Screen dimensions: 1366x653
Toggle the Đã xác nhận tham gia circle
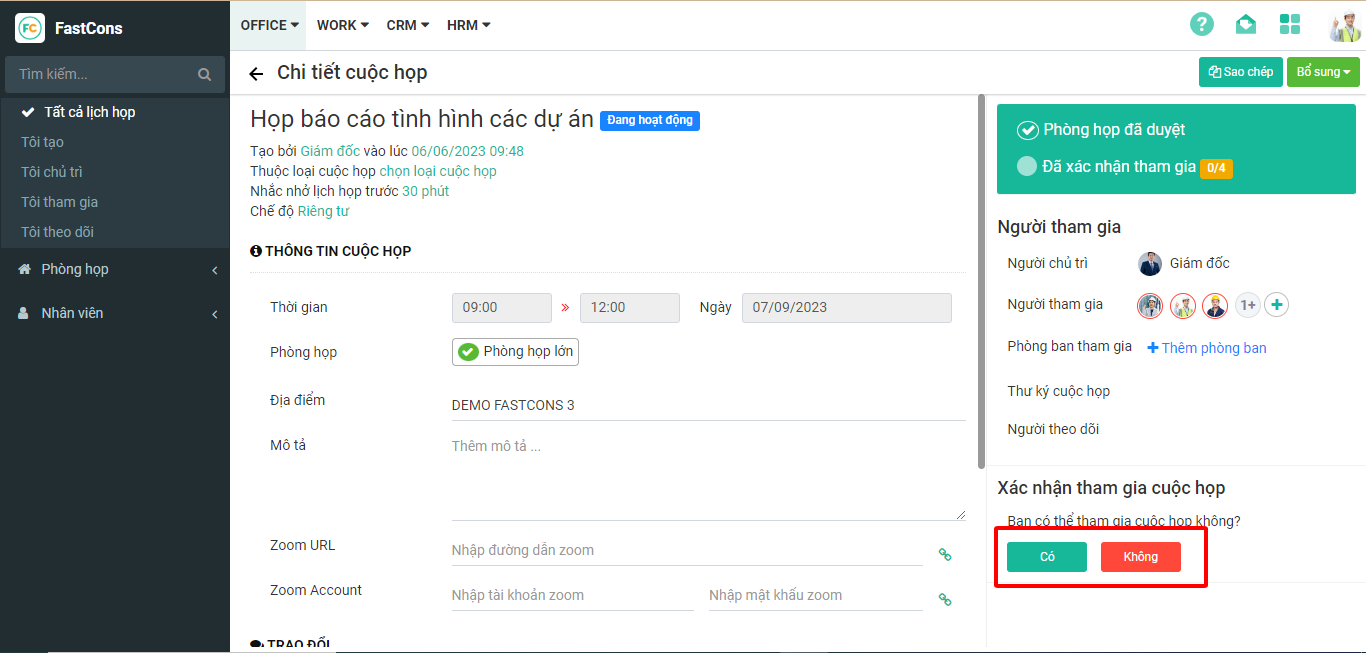coord(1026,167)
